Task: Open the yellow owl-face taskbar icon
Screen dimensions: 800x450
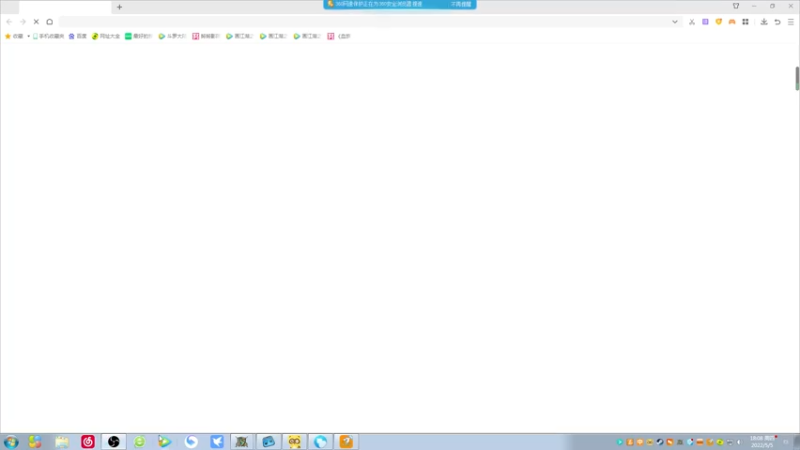Action: [x=294, y=442]
